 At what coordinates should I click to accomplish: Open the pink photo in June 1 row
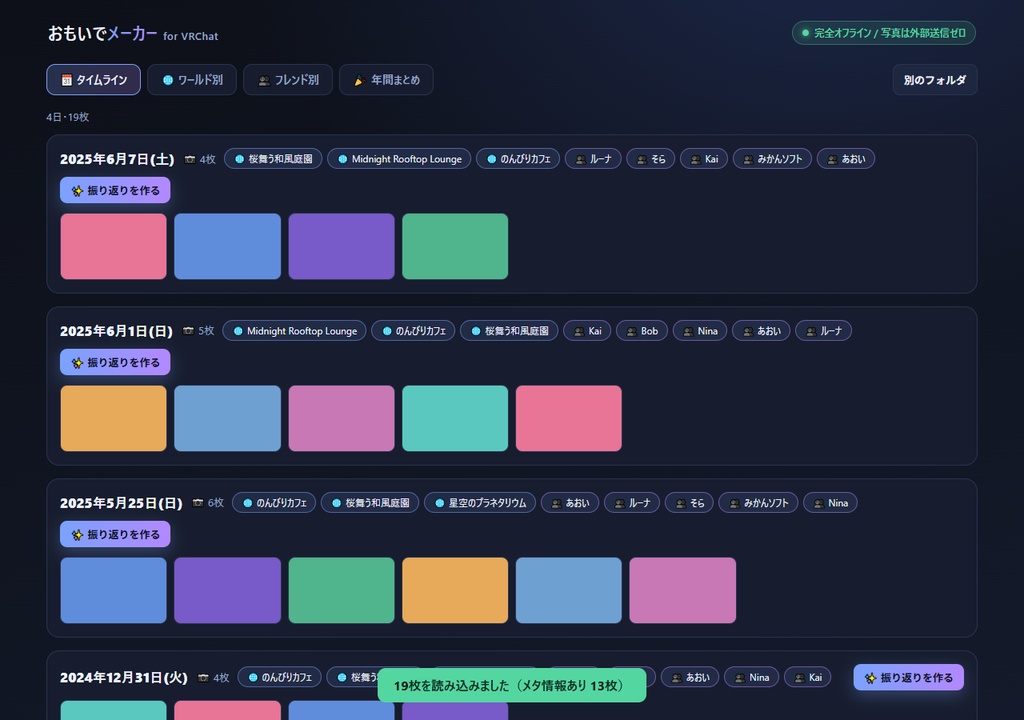coord(569,418)
